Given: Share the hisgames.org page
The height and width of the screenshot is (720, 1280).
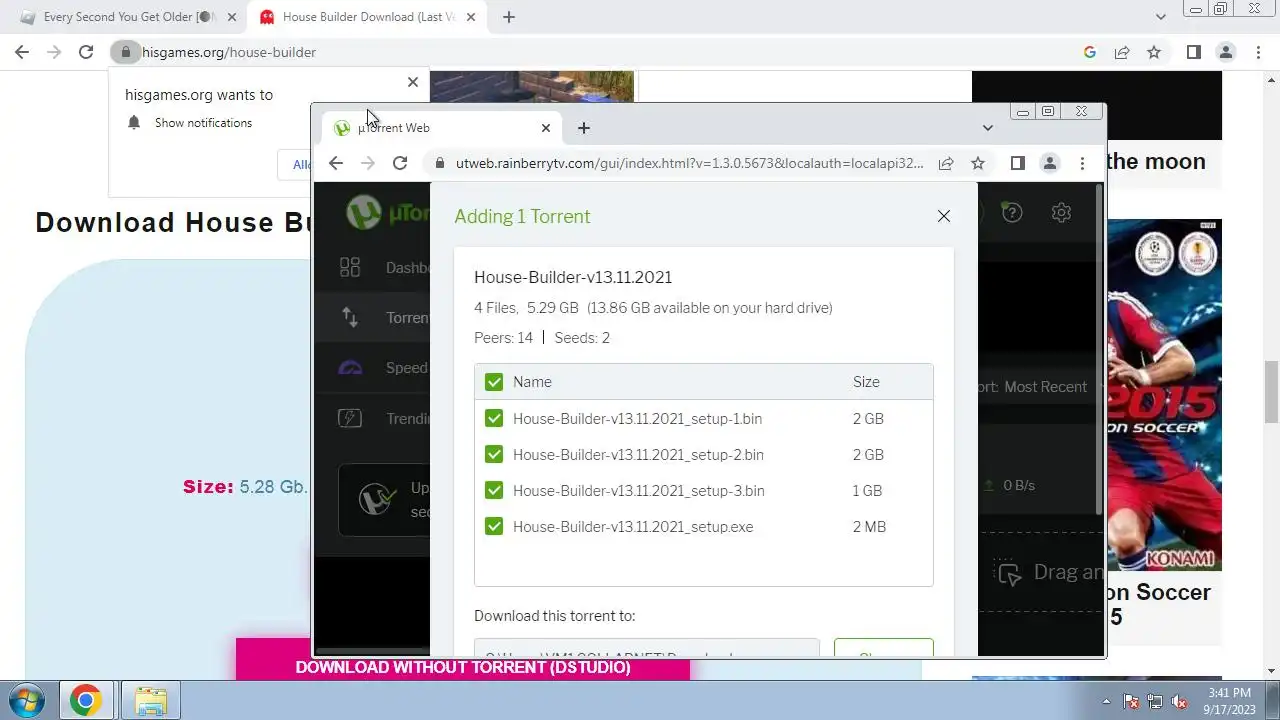Looking at the screenshot, I should [x=1122, y=52].
